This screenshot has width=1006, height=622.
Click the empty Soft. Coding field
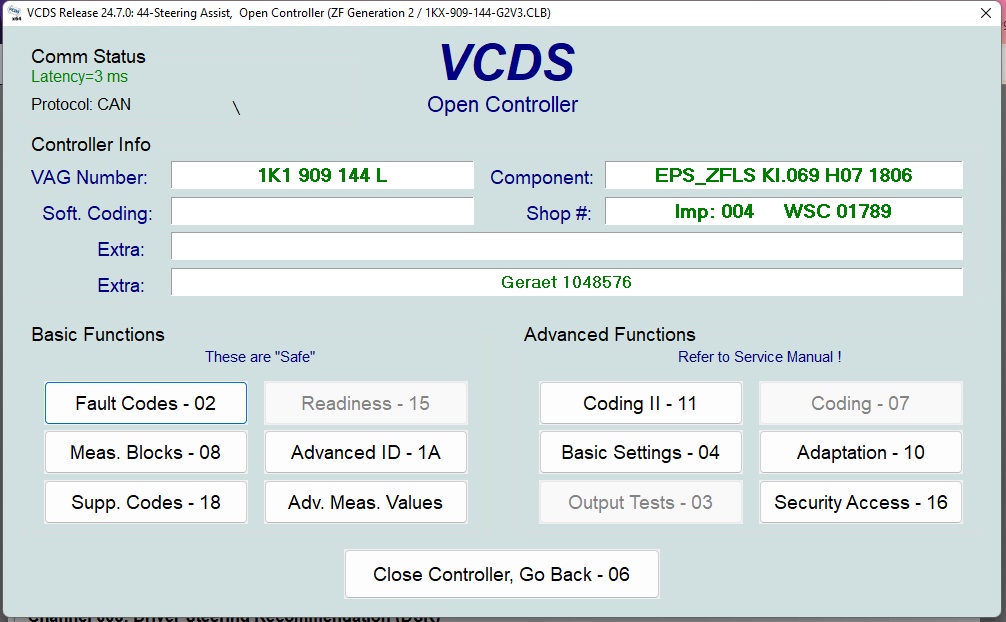(x=322, y=211)
